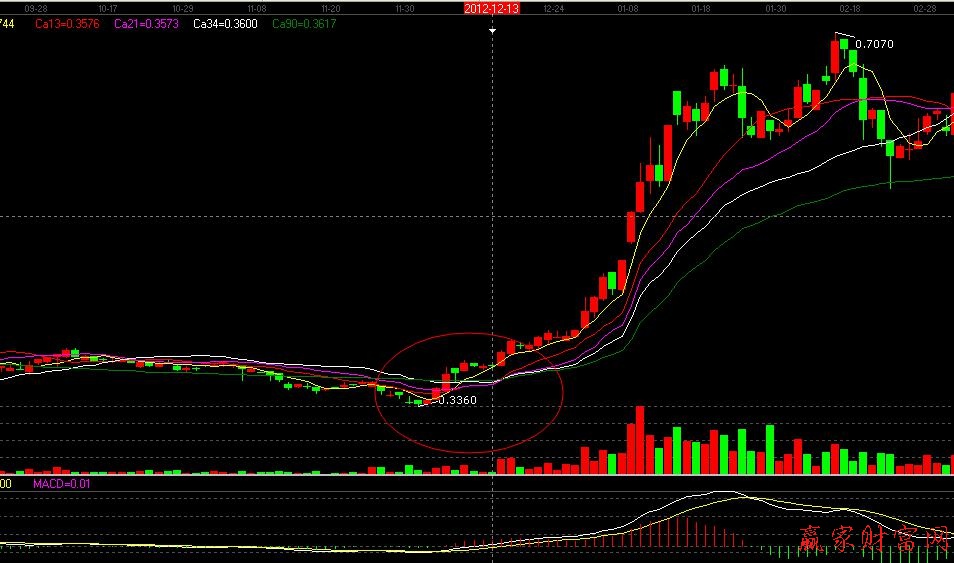
Task: Click the tallest red volume bar
Action: [x=636, y=441]
